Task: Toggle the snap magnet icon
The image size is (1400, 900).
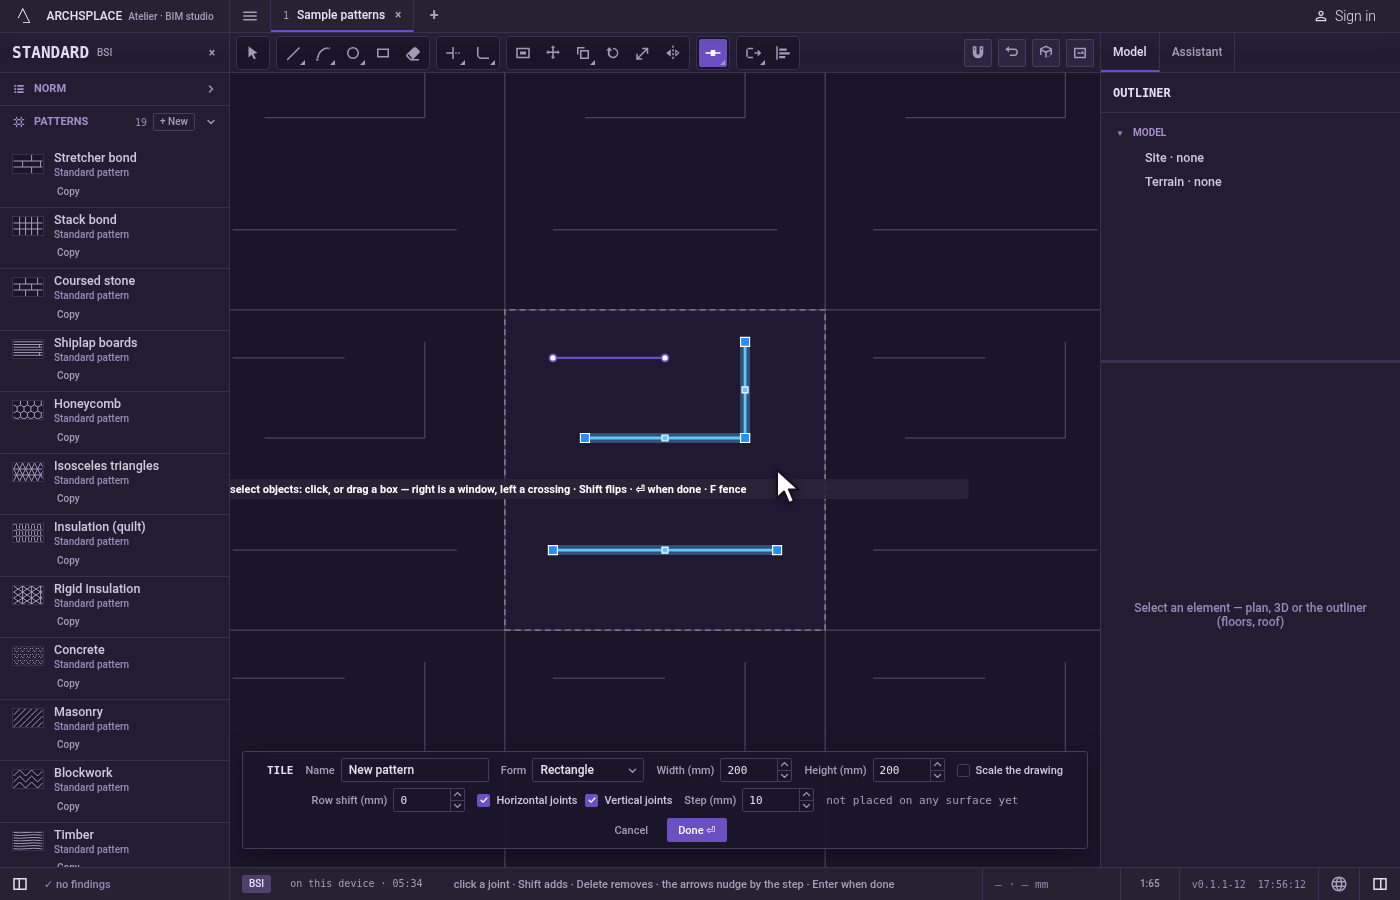Action: click(978, 53)
